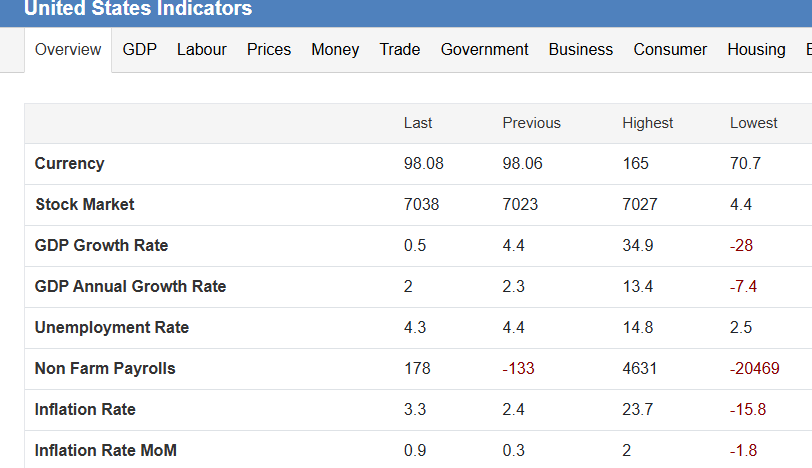View the Inflation Rate MoM indicator
The width and height of the screenshot is (812, 468).
(105, 450)
